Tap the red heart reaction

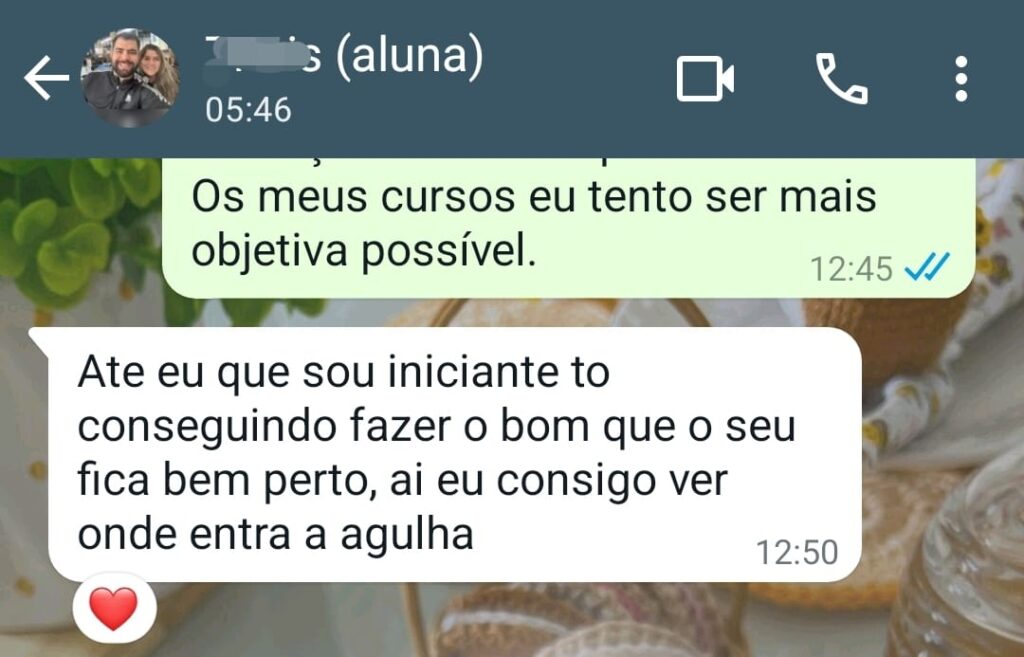click(x=114, y=608)
